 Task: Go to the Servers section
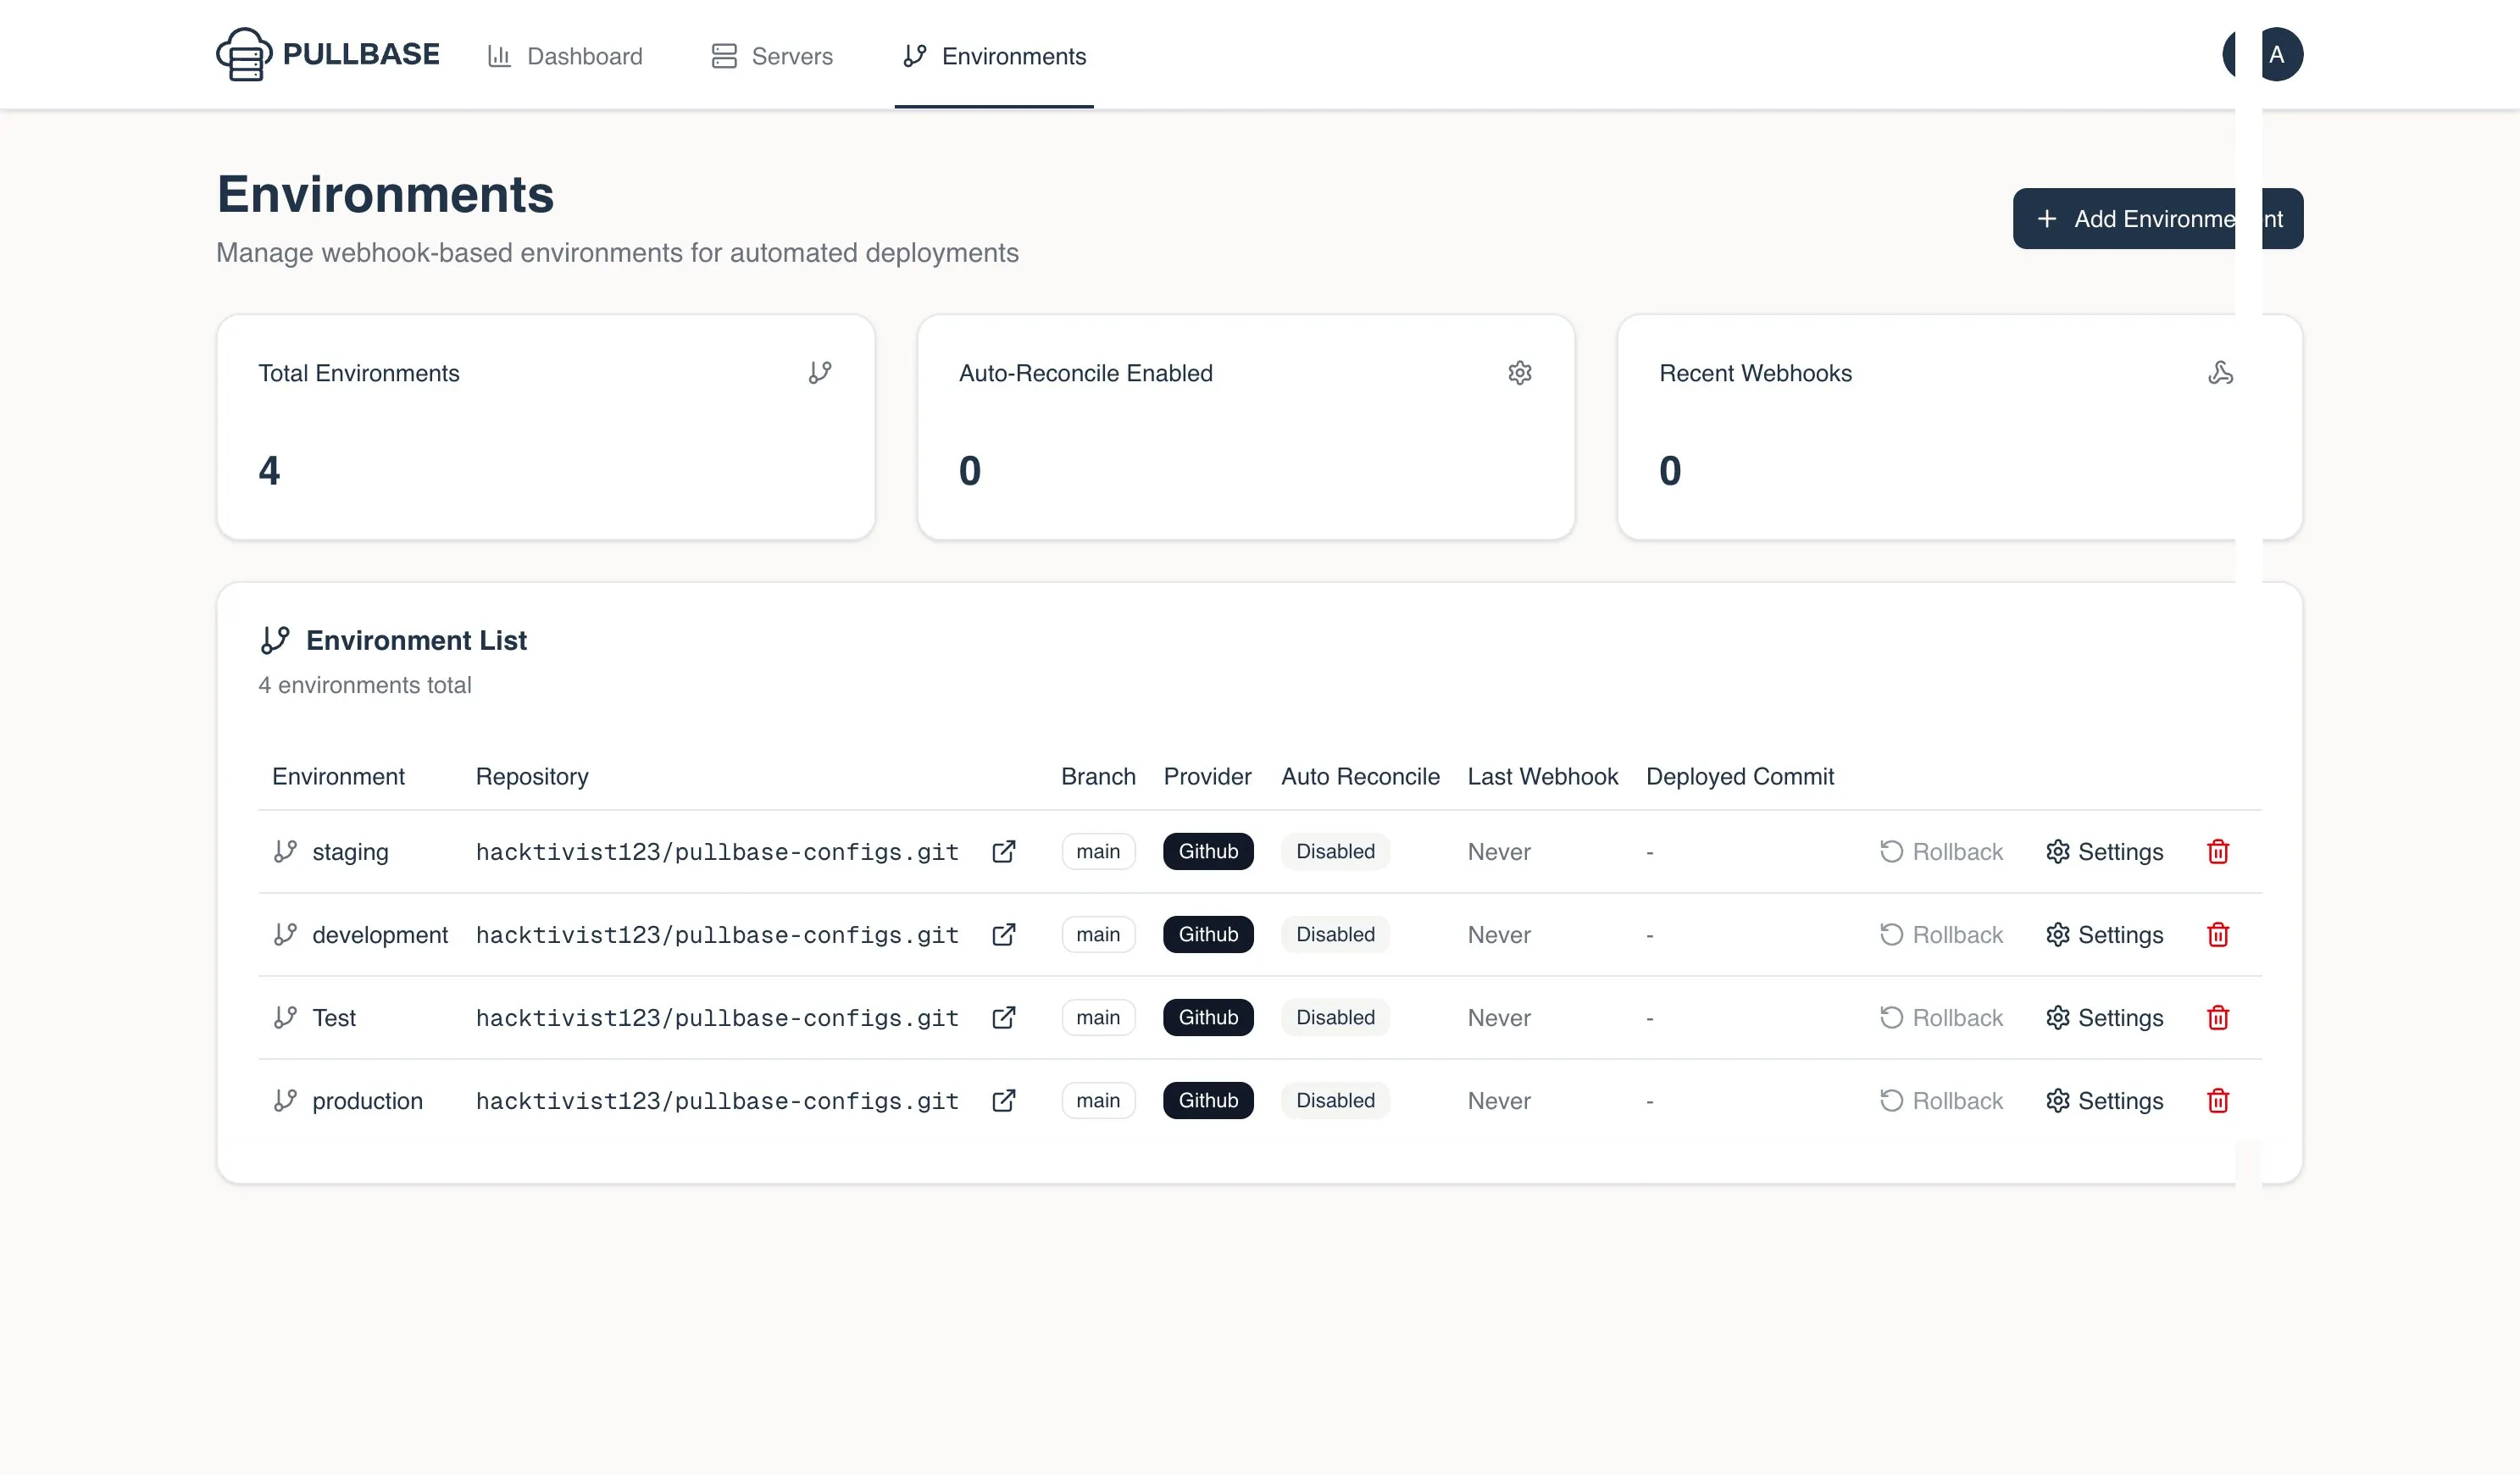(771, 56)
